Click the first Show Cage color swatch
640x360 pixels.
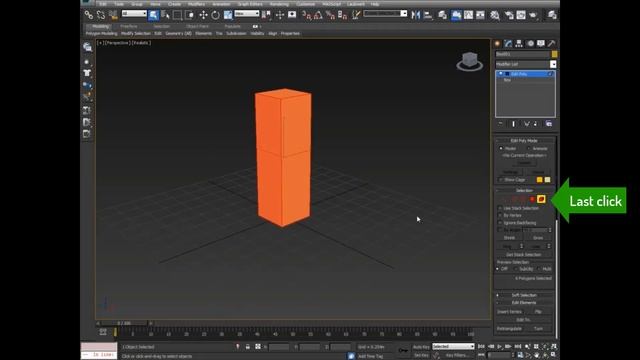pos(540,180)
